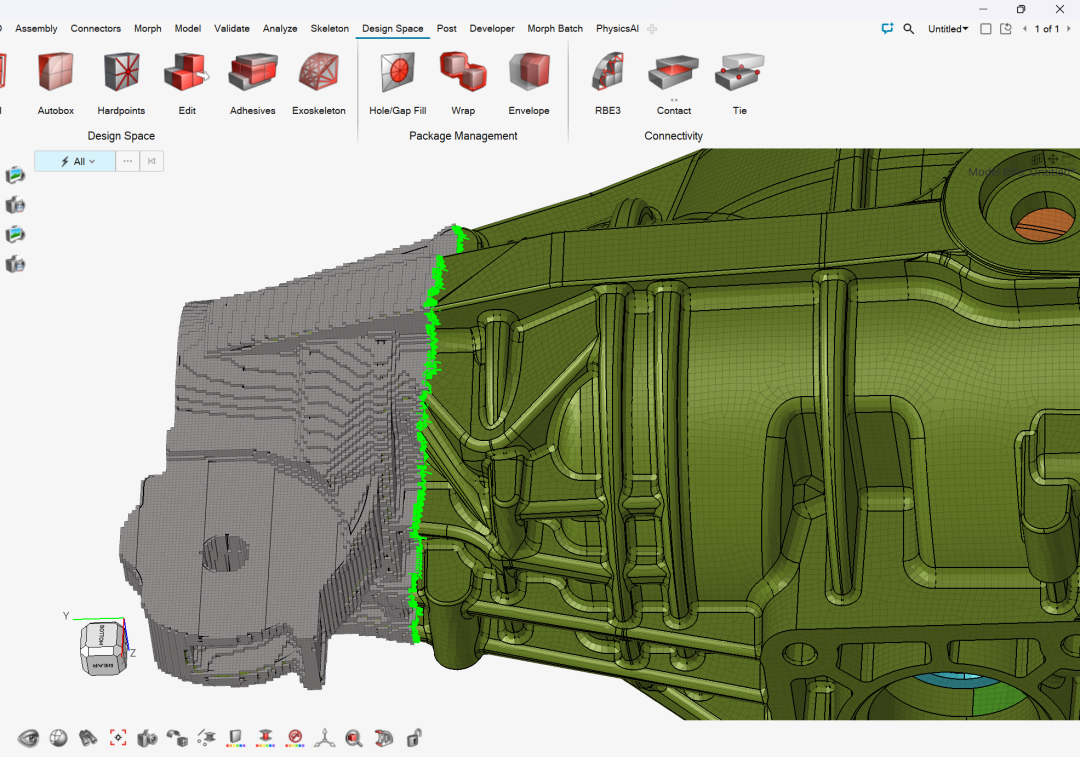Click the globe icon in the bottom toolbar
Screen dimensions: 1080x757
(59, 738)
